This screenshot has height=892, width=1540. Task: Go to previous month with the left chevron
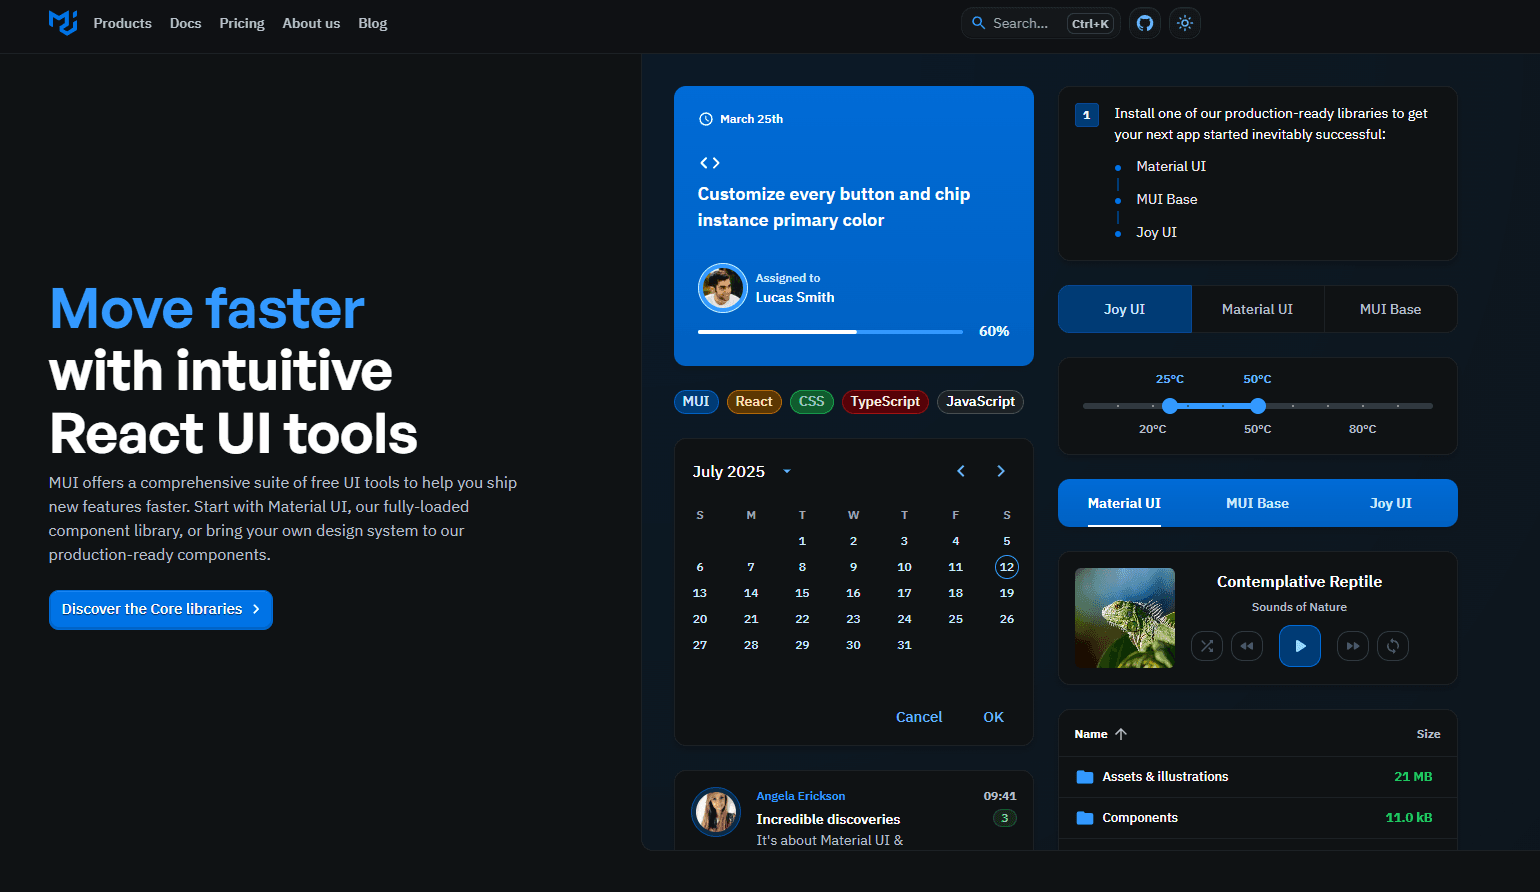960,470
